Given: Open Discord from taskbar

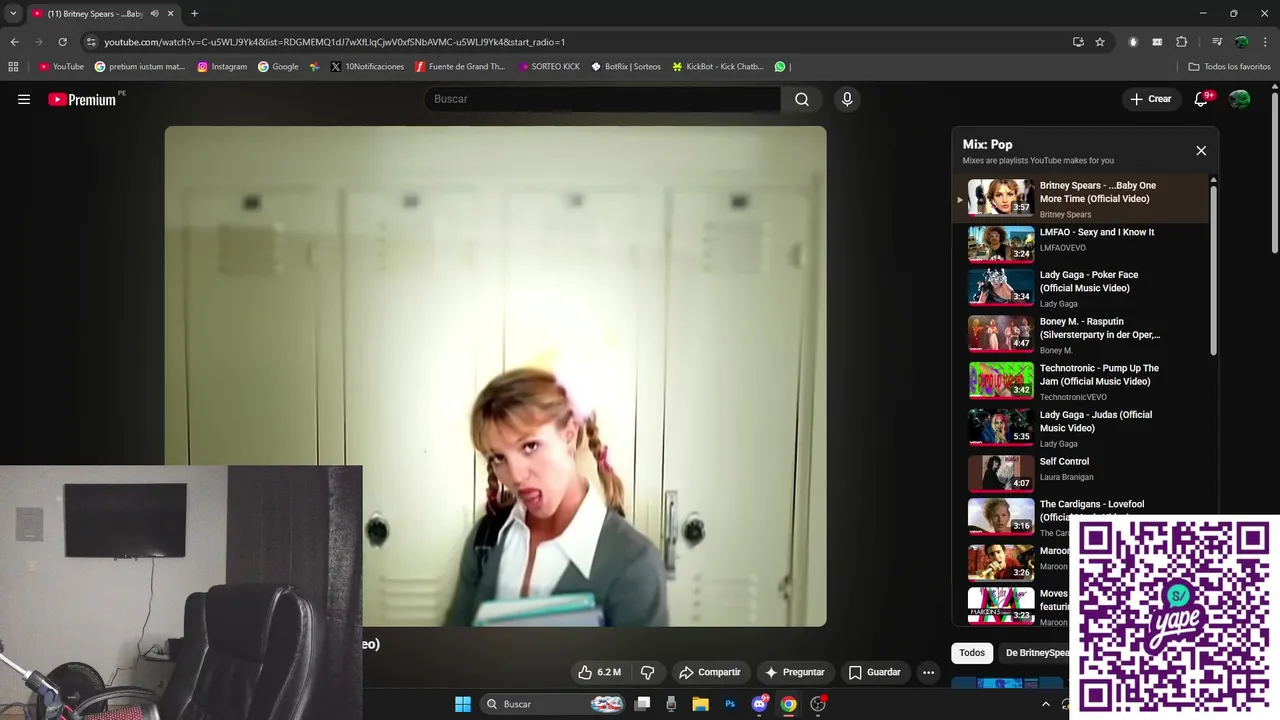Looking at the screenshot, I should pos(759,704).
